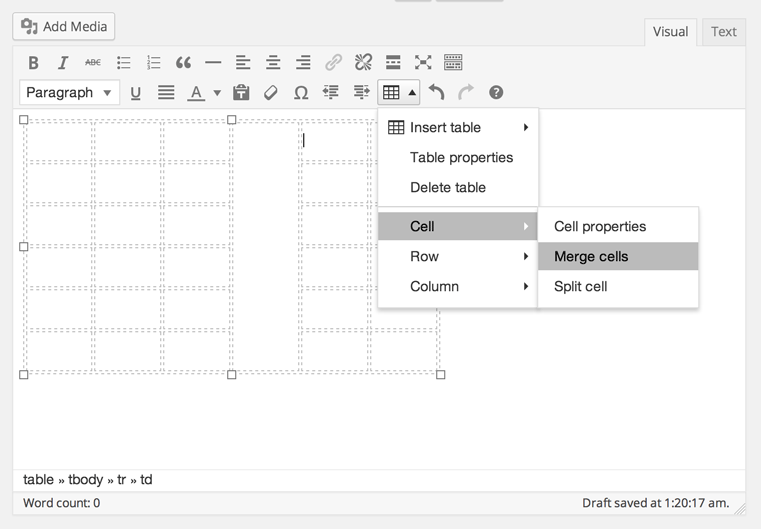The height and width of the screenshot is (529, 761).
Task: Open the Paragraph format dropdown
Action: (69, 93)
